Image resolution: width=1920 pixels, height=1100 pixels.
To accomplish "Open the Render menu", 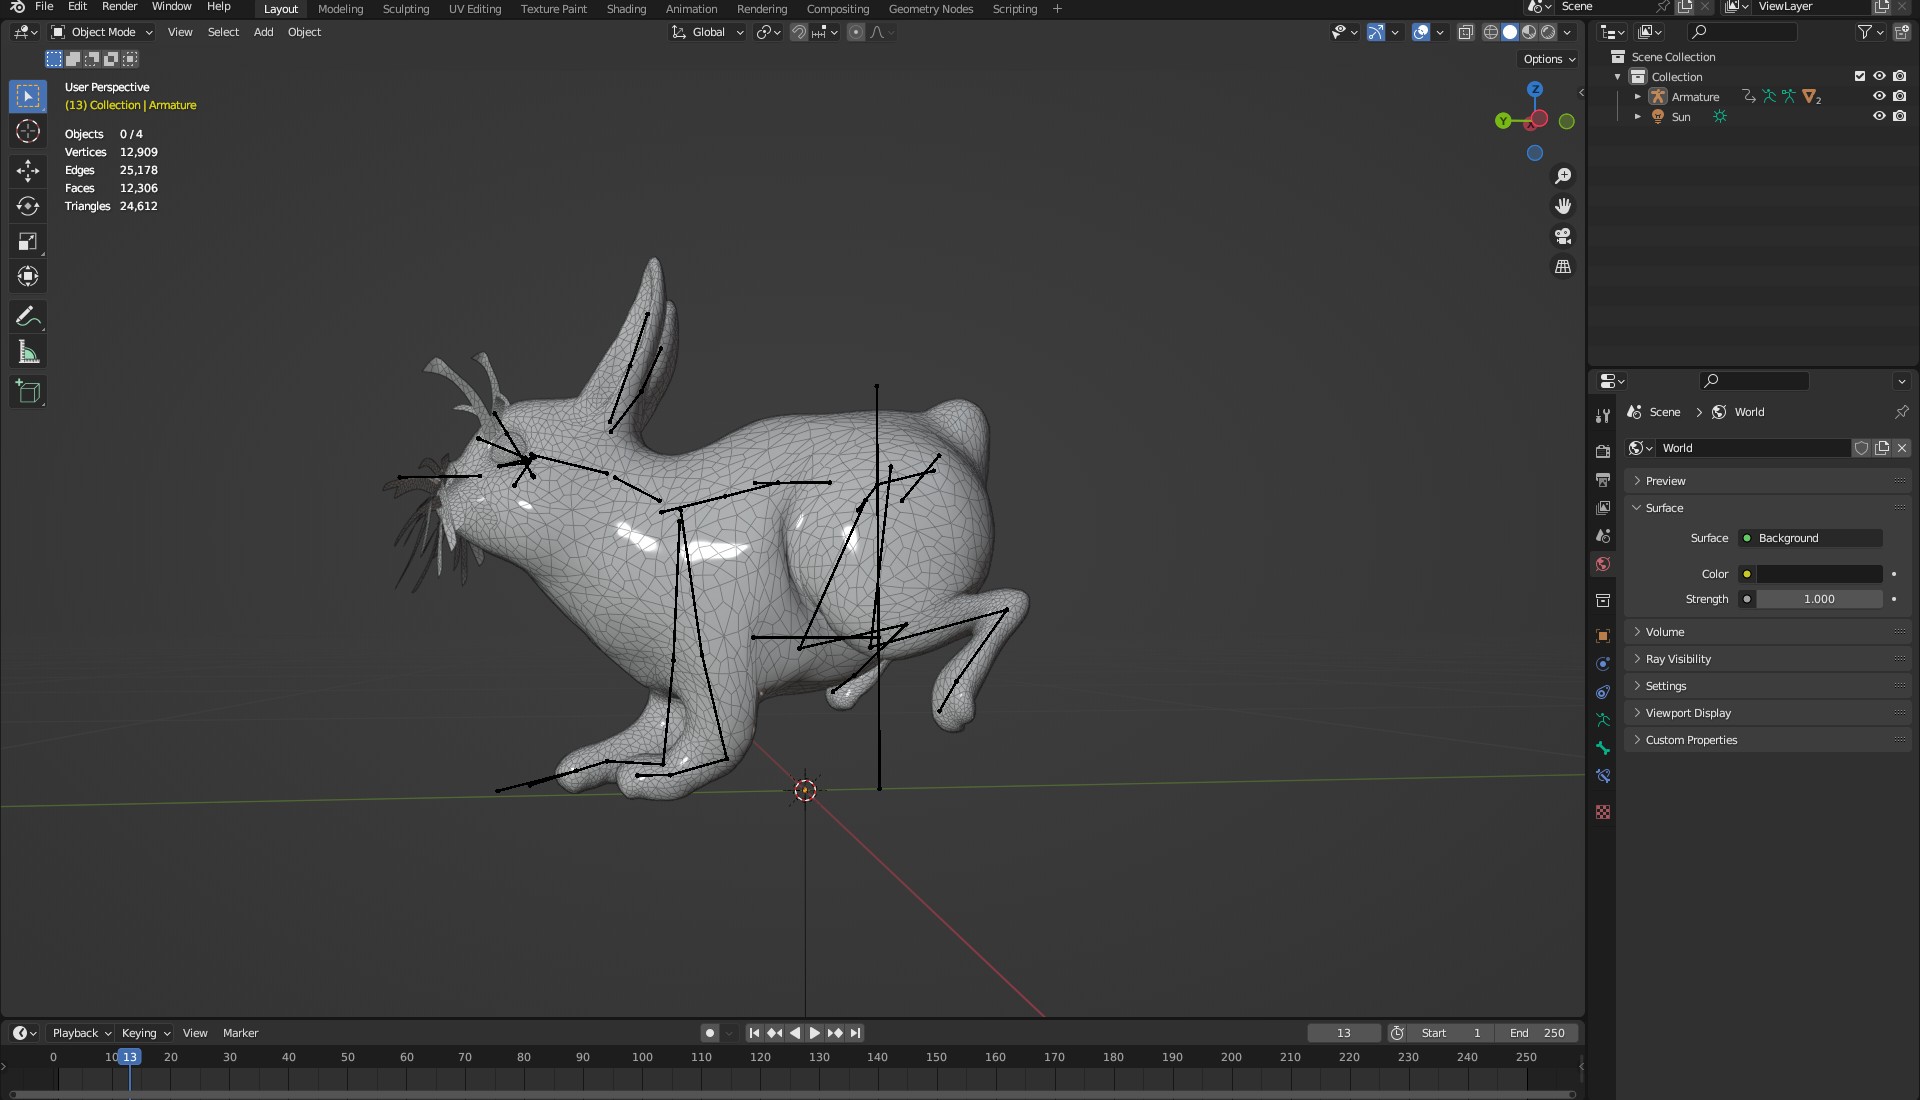I will click(x=119, y=7).
